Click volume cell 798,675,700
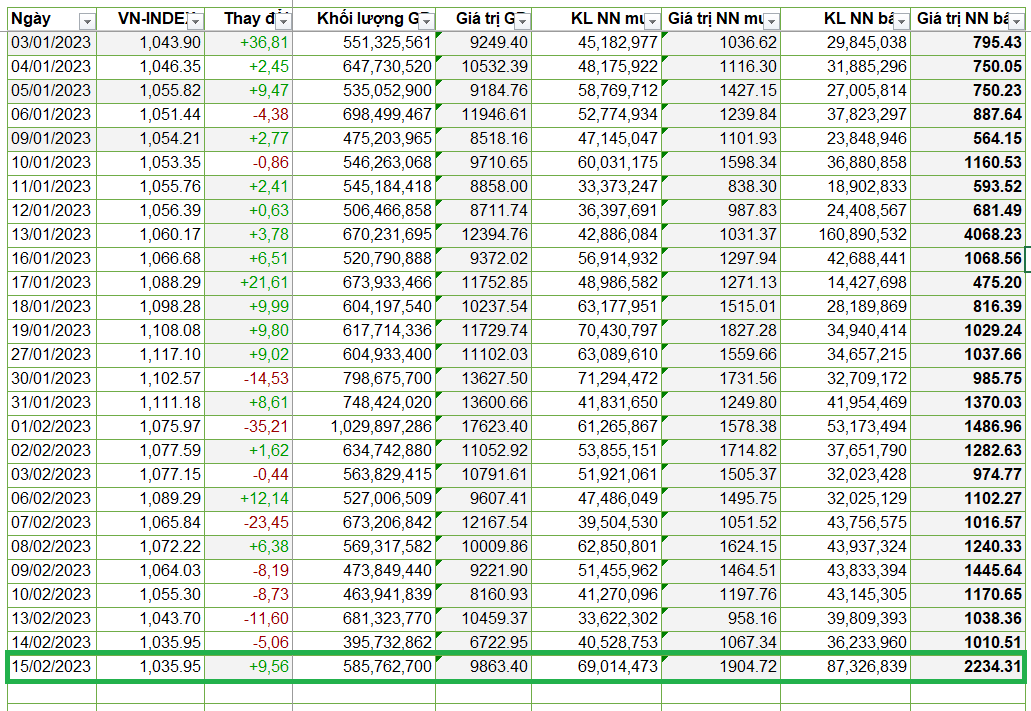1031x711 pixels. [364, 379]
